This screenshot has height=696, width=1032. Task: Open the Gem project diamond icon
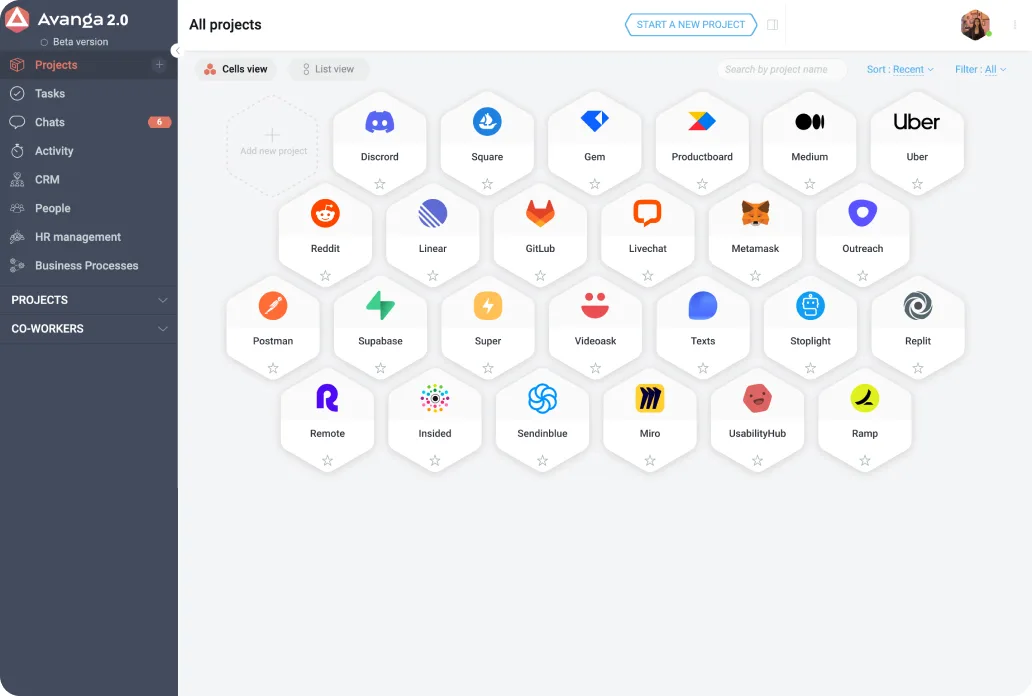click(x=594, y=121)
